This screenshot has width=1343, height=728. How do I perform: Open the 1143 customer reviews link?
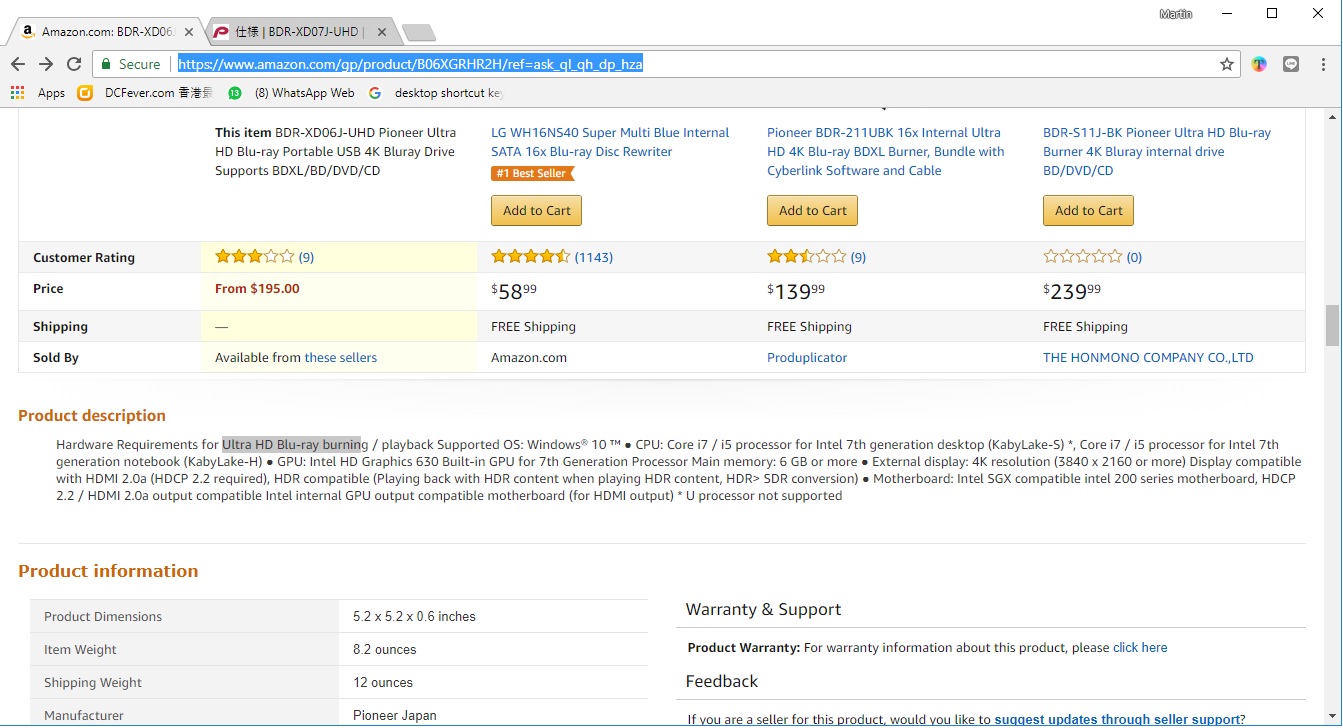[x=593, y=257]
